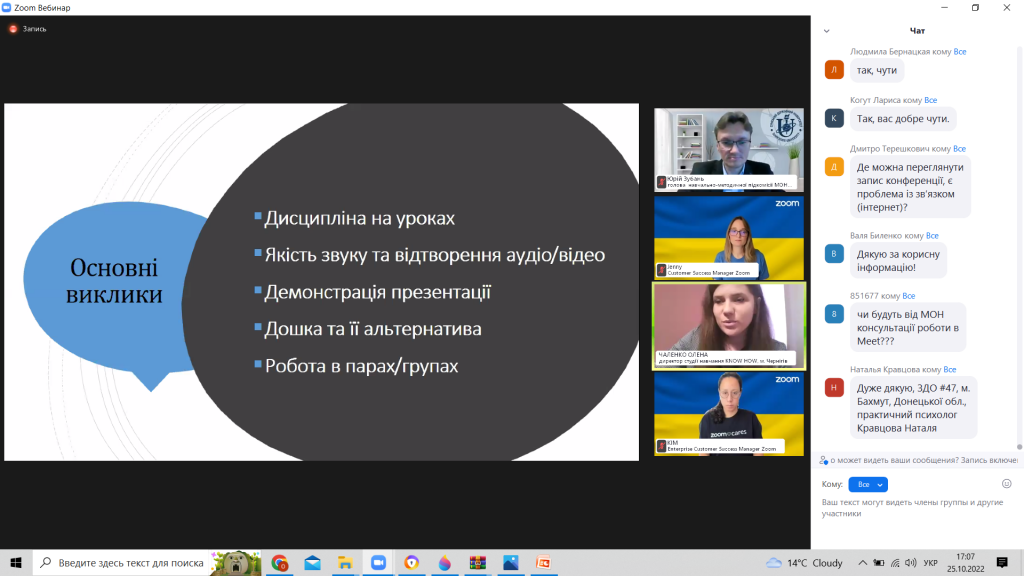Click the who-can-see-your-messages notice
1024x576 pixels.
[919, 460]
